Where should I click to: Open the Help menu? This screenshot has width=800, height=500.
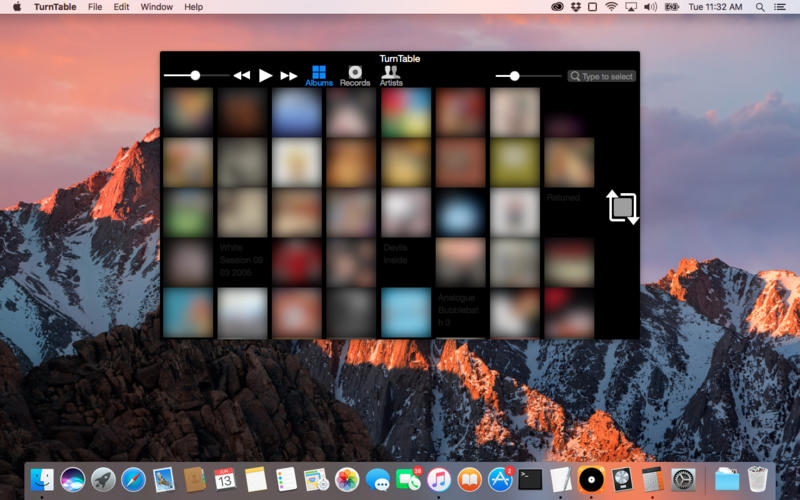pos(193,7)
